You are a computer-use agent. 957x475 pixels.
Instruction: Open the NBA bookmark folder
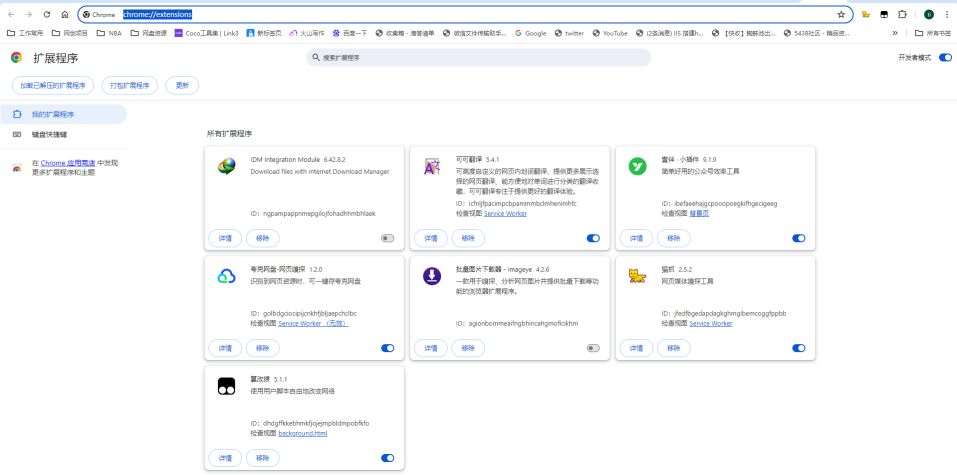pyautogui.click(x=109, y=33)
